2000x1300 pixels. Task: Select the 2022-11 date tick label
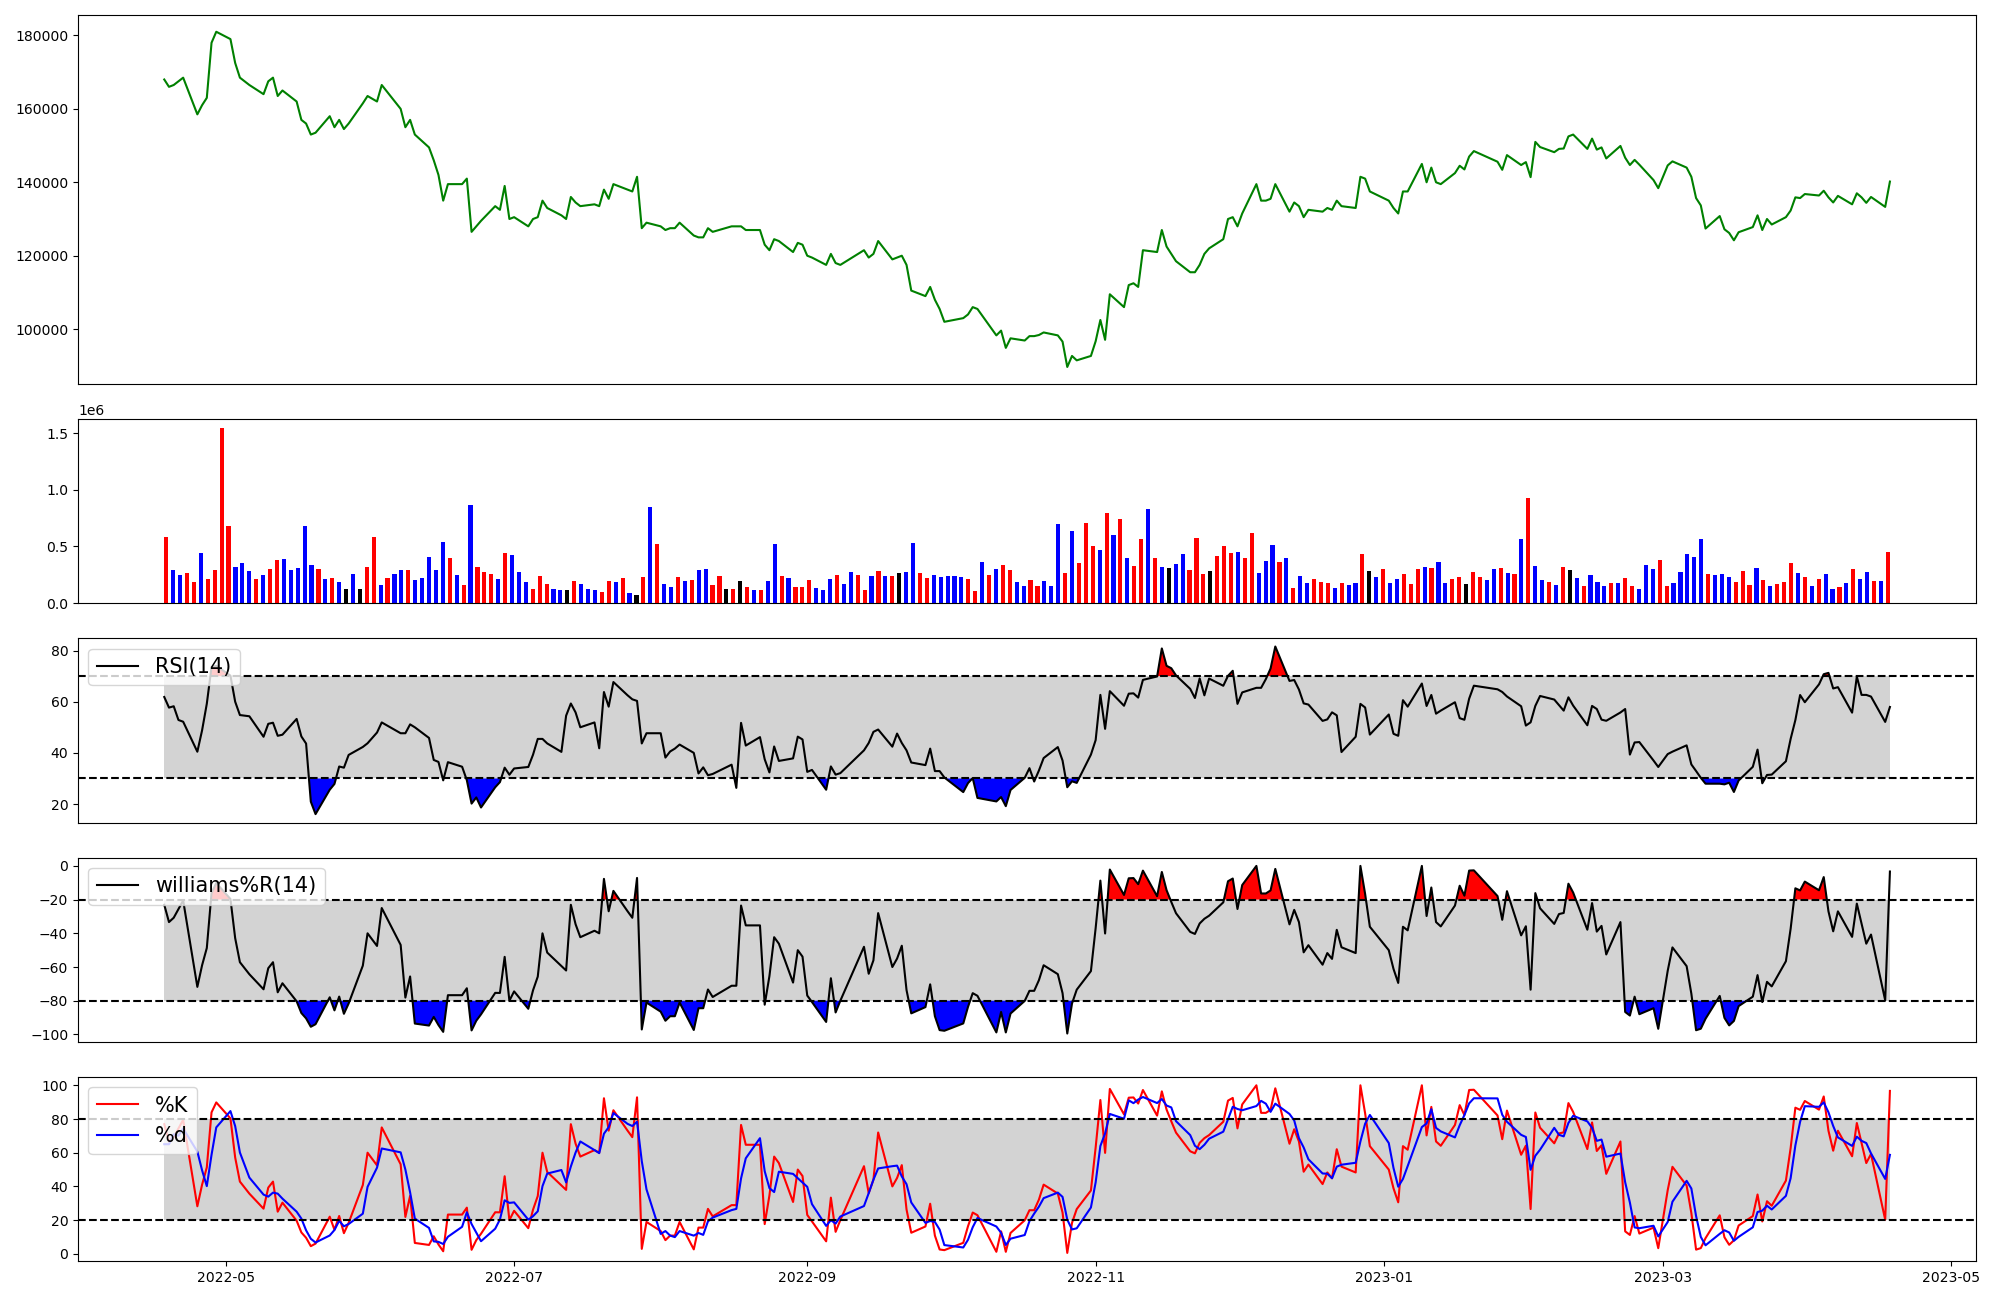(1096, 1277)
